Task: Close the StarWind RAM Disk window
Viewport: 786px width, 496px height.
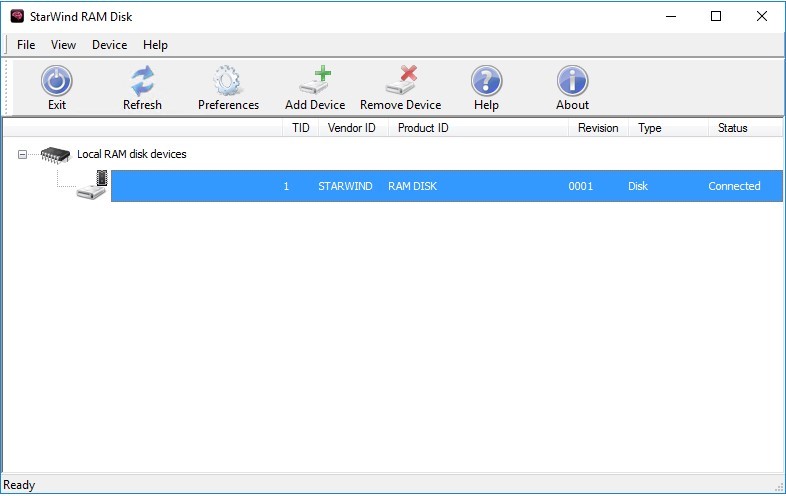Action: (x=762, y=16)
